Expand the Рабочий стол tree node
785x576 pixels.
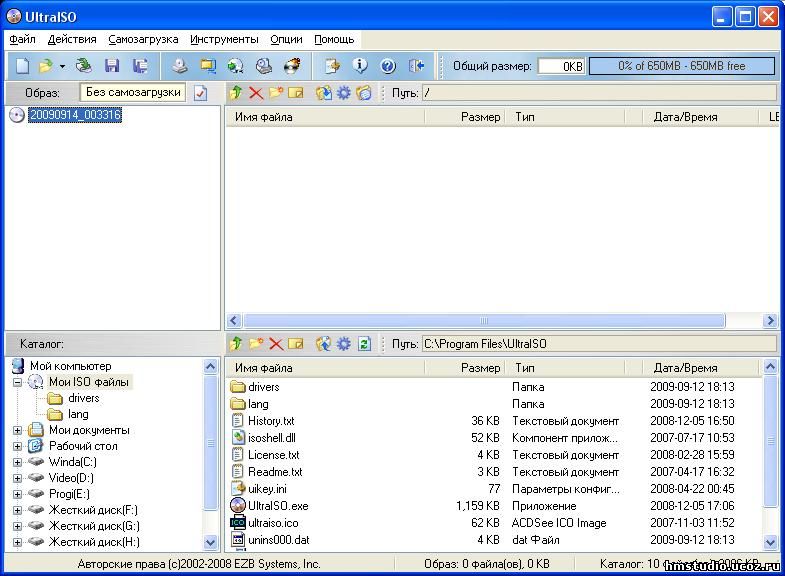[18, 446]
